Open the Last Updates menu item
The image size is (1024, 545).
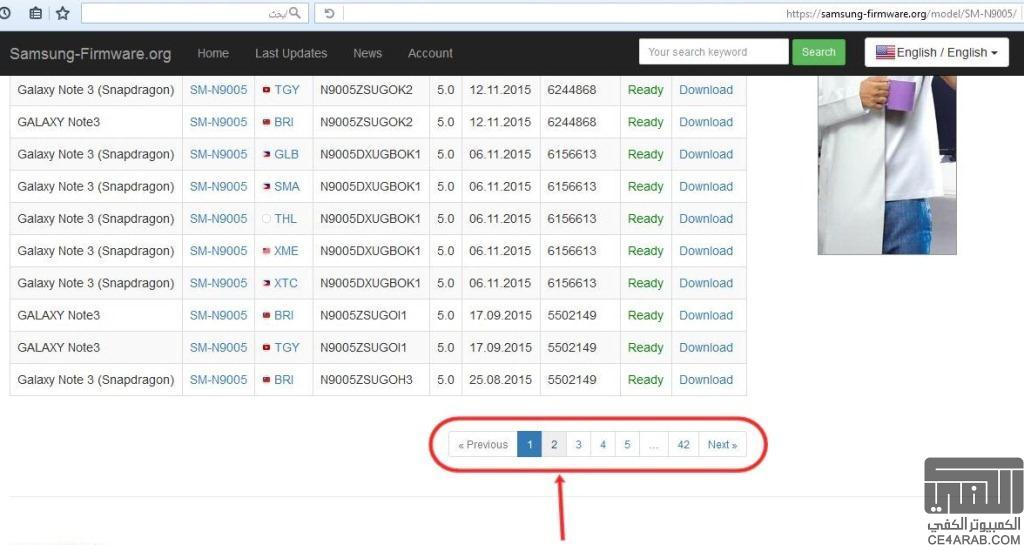tap(291, 54)
